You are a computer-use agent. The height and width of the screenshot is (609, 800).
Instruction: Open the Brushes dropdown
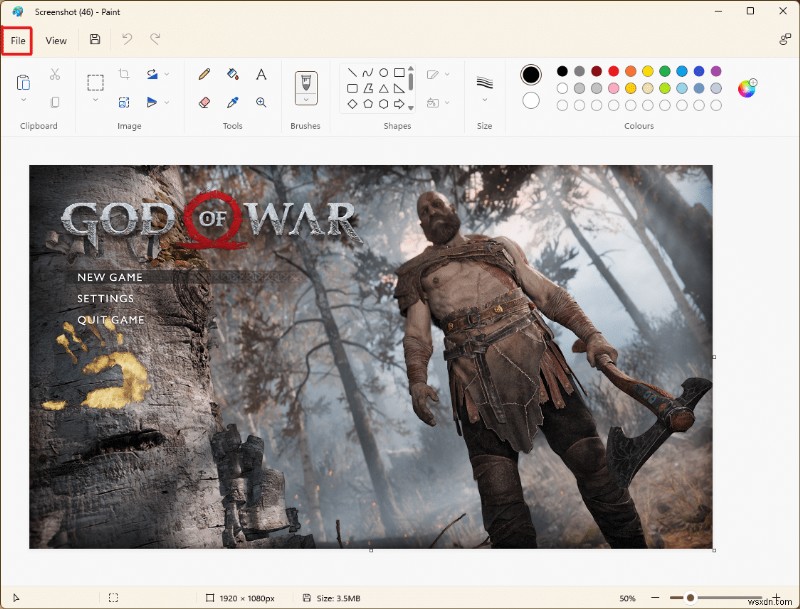pos(305,99)
